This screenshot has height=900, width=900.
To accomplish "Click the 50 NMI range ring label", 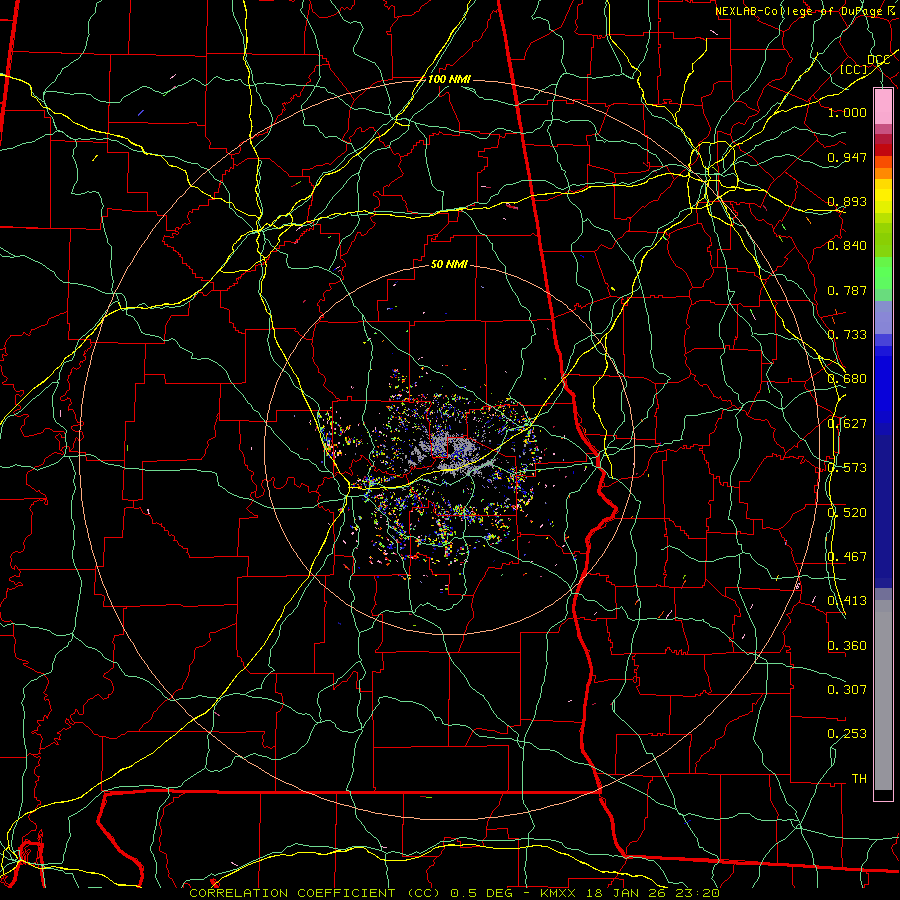I will 449,264.
